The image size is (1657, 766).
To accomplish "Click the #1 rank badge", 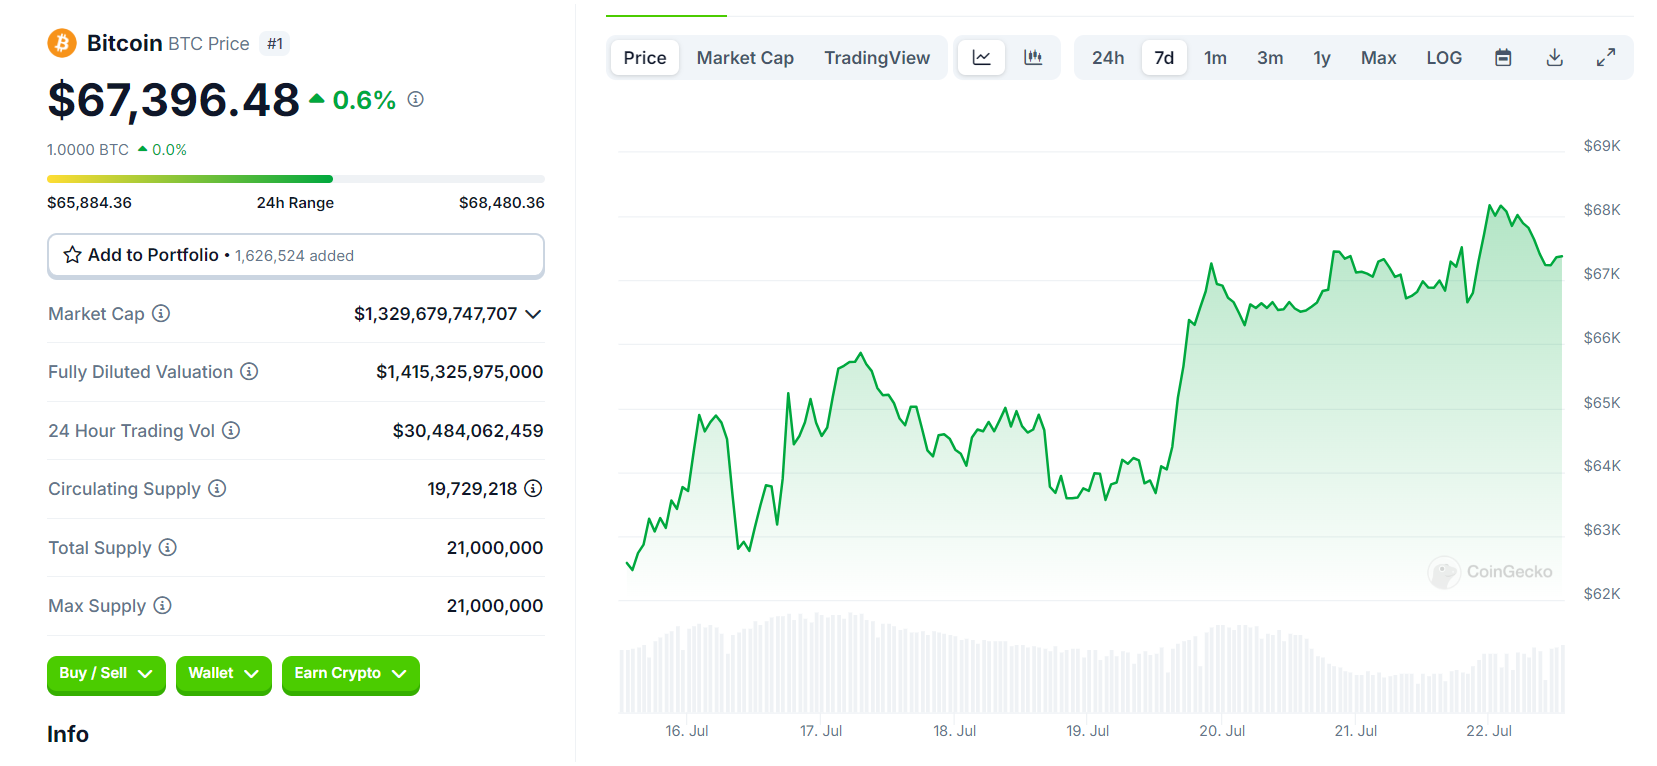I will click(x=275, y=43).
